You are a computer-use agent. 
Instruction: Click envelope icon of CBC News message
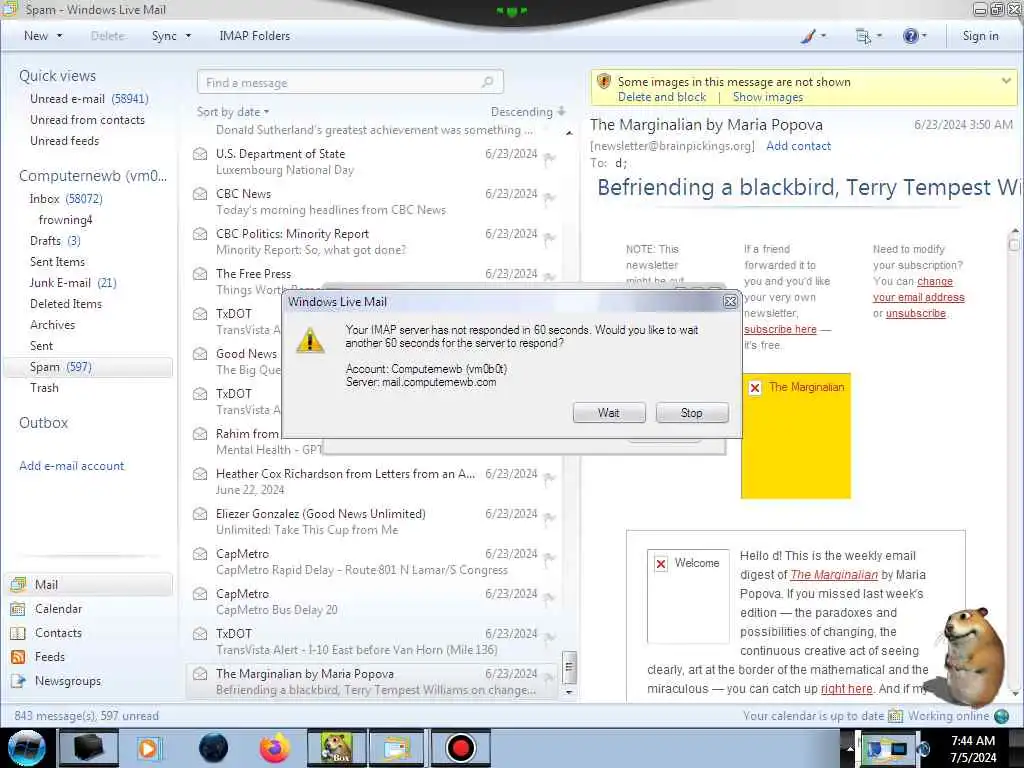pyautogui.click(x=200, y=194)
